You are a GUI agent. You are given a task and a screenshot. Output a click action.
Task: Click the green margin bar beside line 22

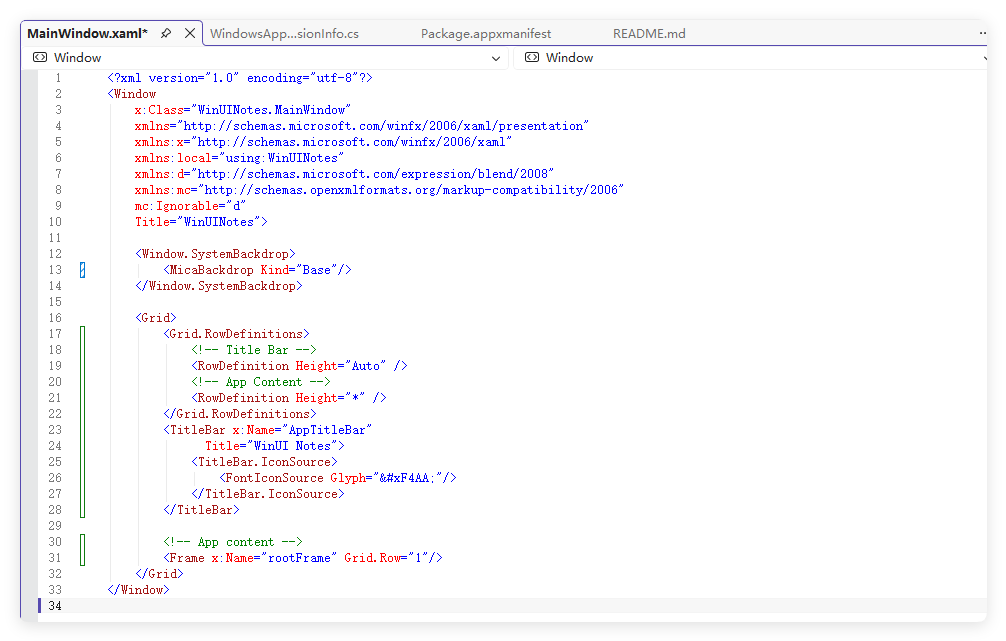[82, 414]
